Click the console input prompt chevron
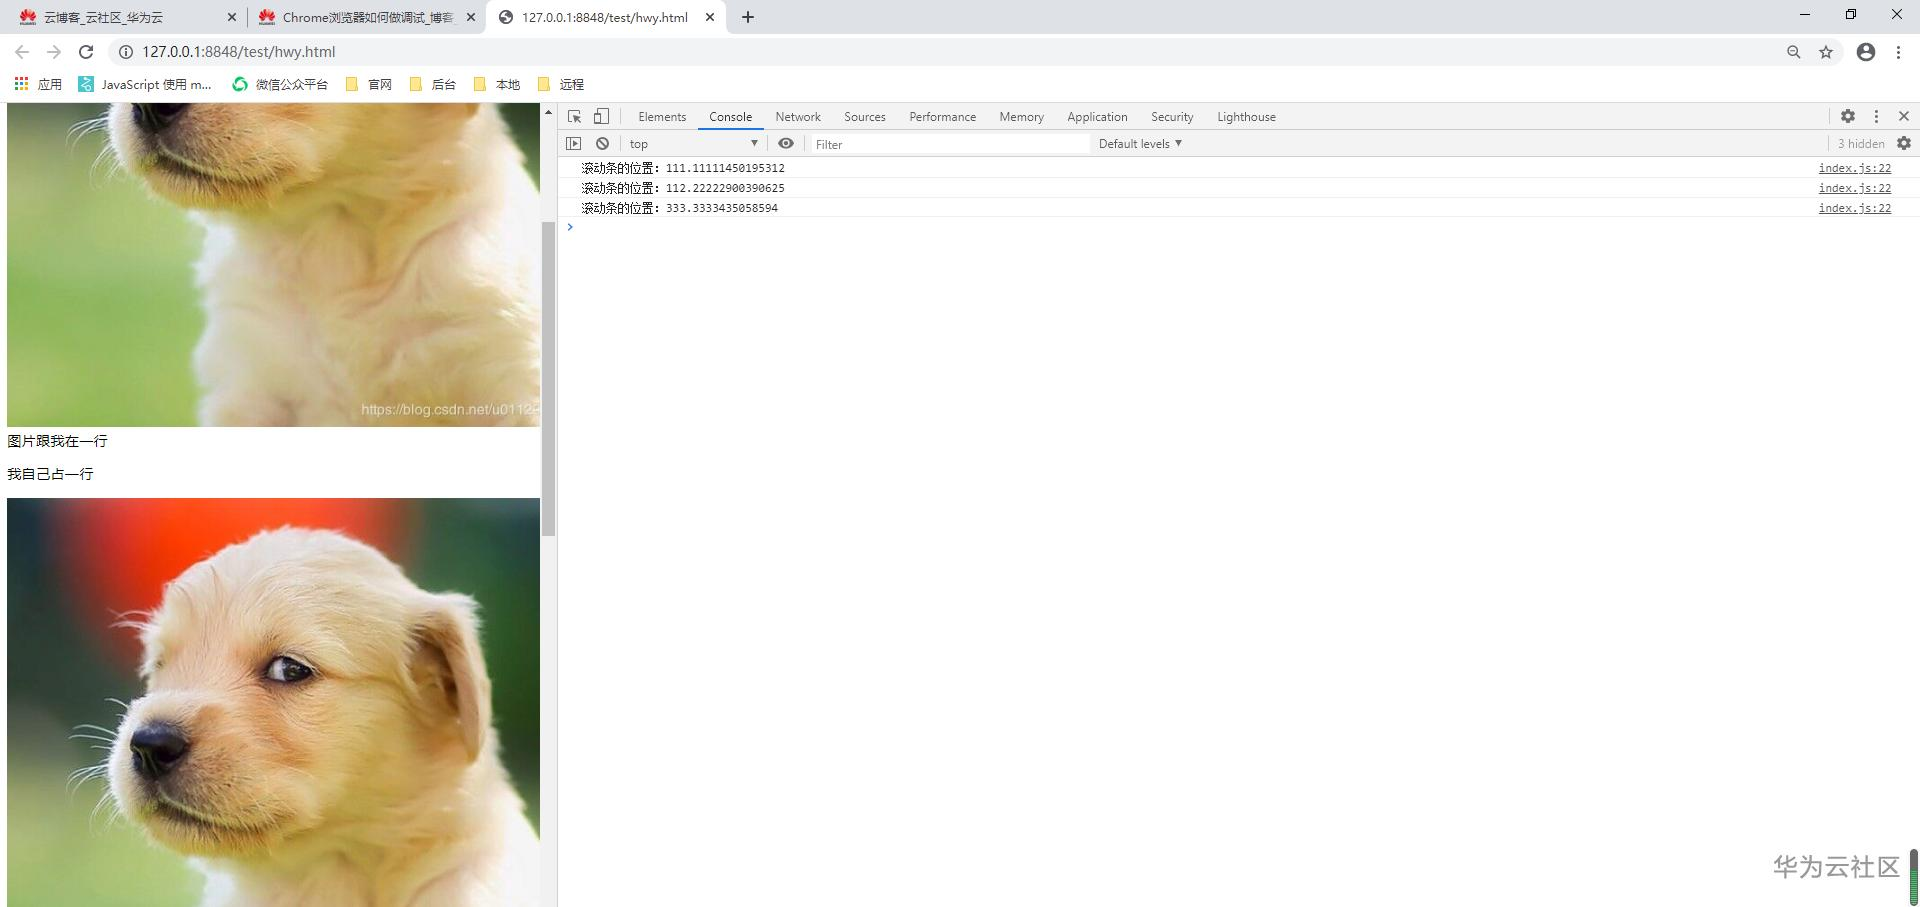Viewport: 1920px width, 907px height. click(x=570, y=227)
